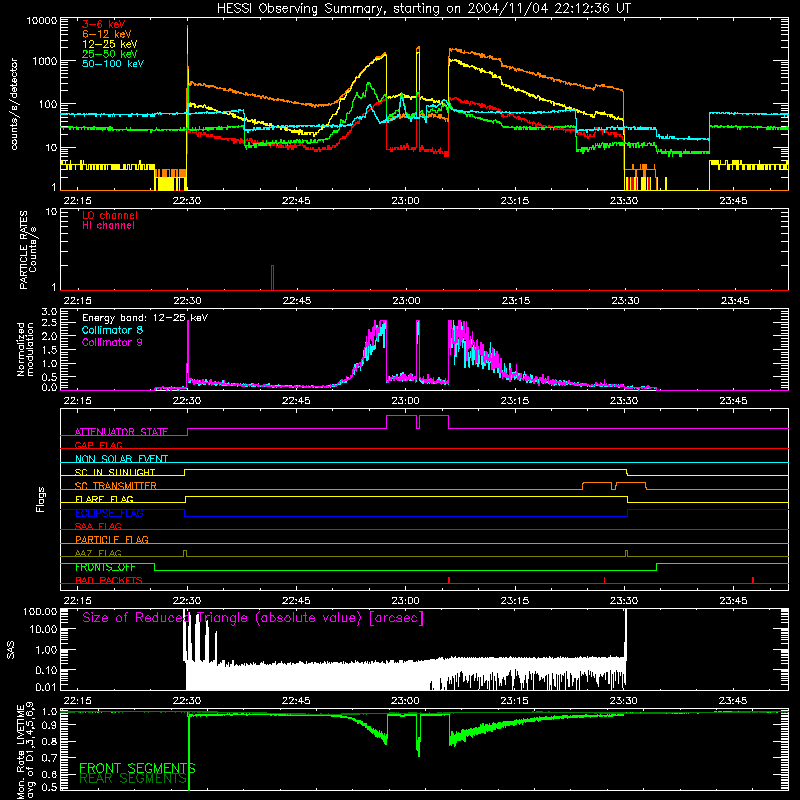800x800 pixels.
Task: Click the SC_TRANSMITTER flag label
Action: [115, 485]
